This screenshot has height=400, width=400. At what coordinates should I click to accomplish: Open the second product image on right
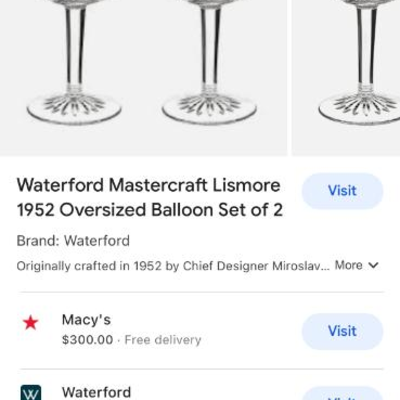[x=346, y=77]
